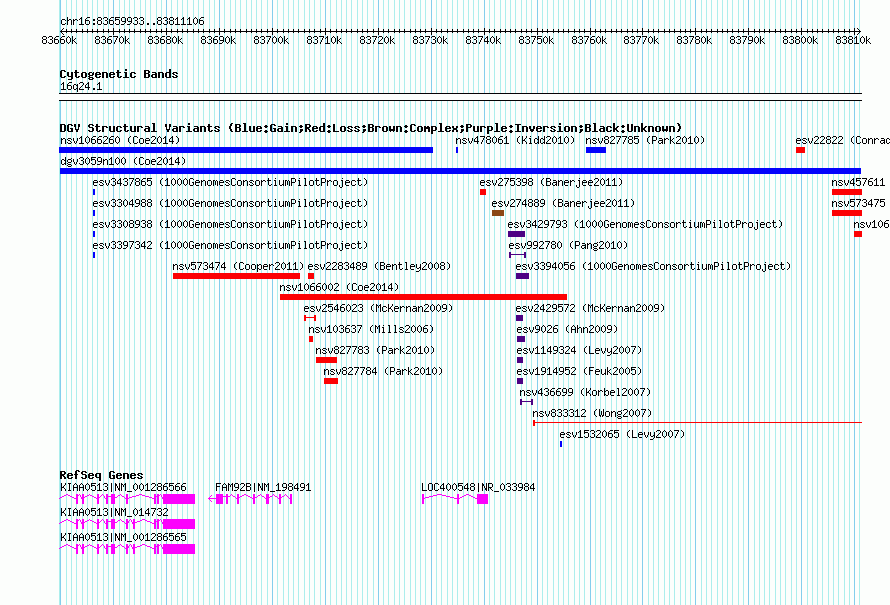This screenshot has width=890, height=605.
Task: Click nsv436699 (Korbel2007) label
Action: click(585, 392)
